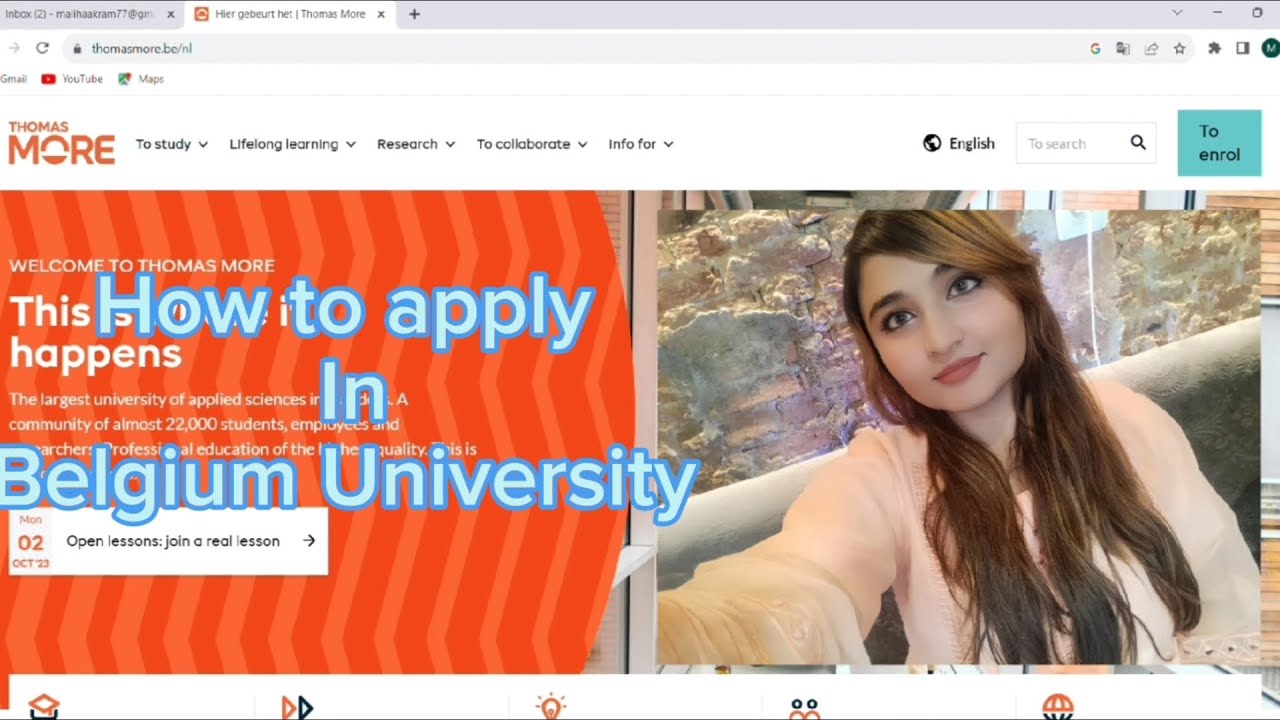
Task: Click the globe language icon
Action: tap(932, 143)
